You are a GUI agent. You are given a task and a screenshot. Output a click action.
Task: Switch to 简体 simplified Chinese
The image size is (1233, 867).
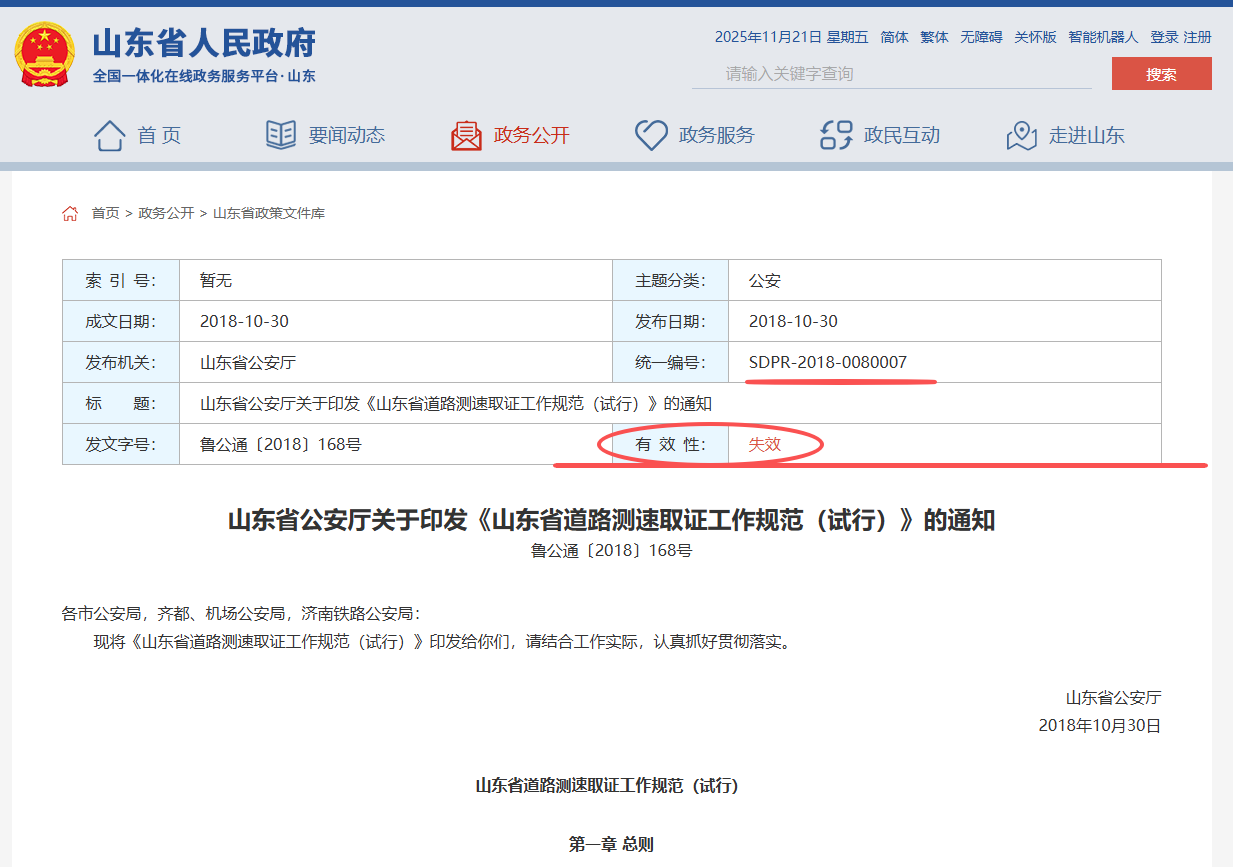(x=894, y=37)
